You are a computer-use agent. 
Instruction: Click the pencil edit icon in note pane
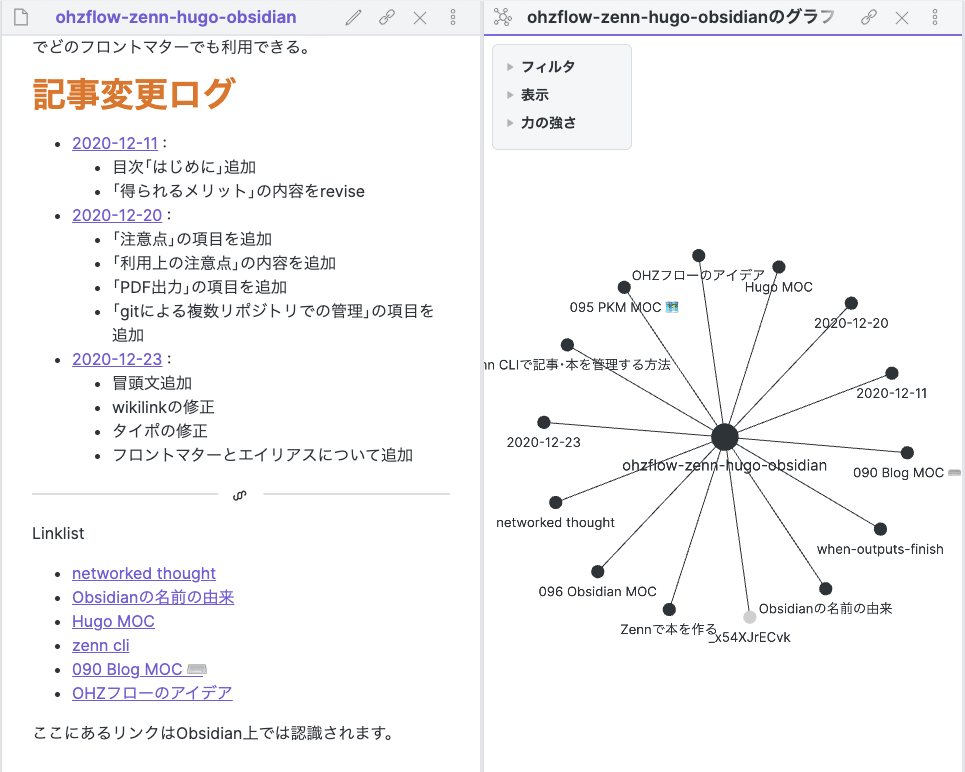point(353,17)
